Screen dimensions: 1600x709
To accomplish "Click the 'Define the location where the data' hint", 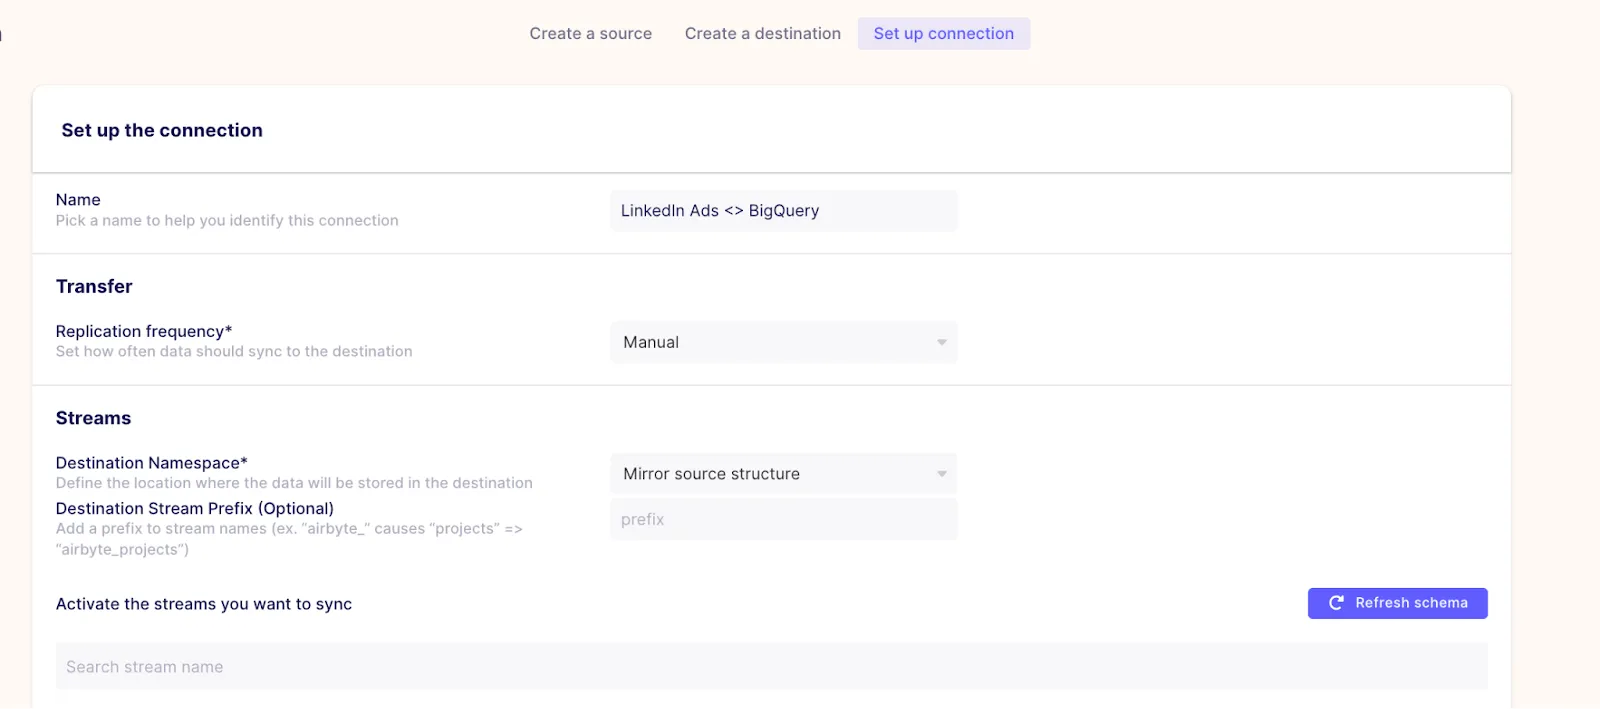I will click(x=294, y=483).
